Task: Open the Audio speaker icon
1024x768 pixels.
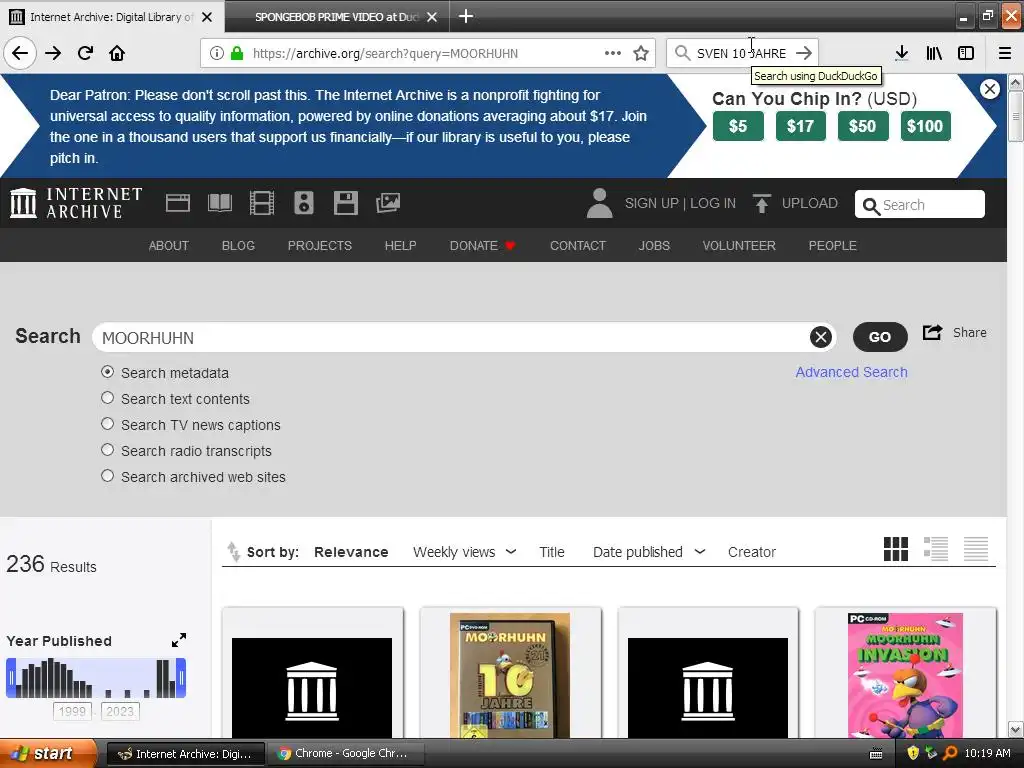Action: [304, 203]
